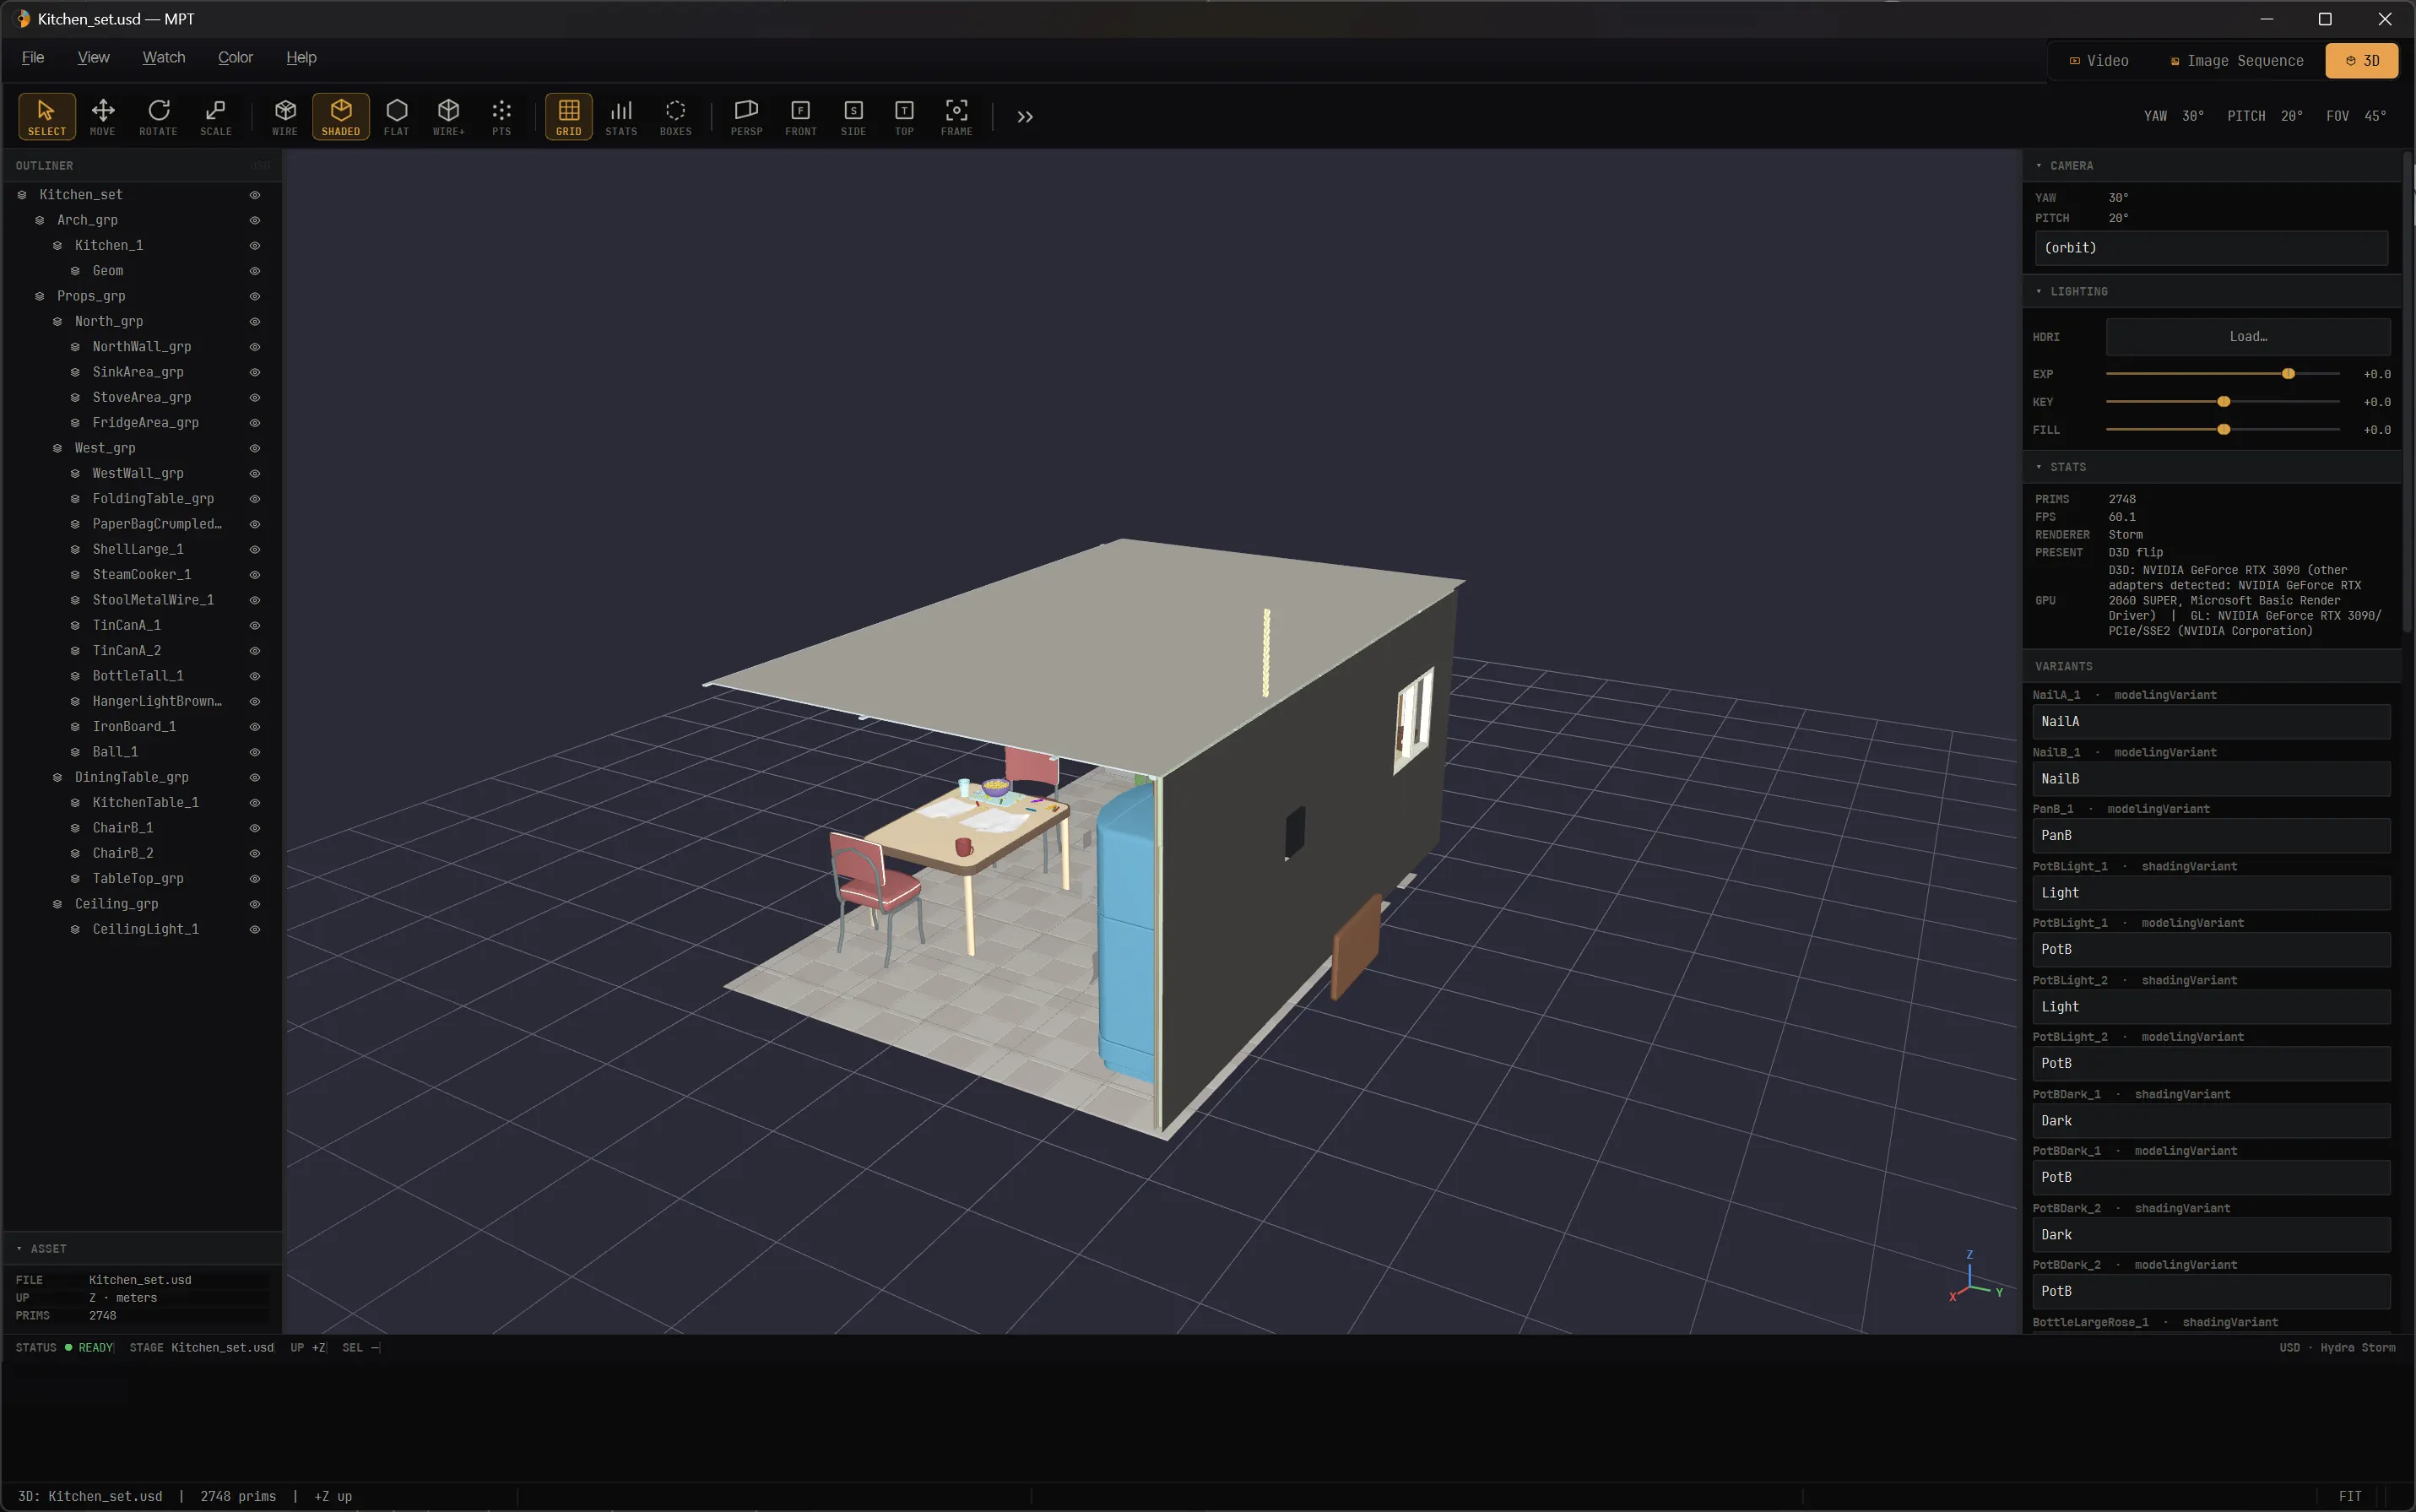2416x1512 pixels.
Task: Switch to Front camera view
Action: 800,117
